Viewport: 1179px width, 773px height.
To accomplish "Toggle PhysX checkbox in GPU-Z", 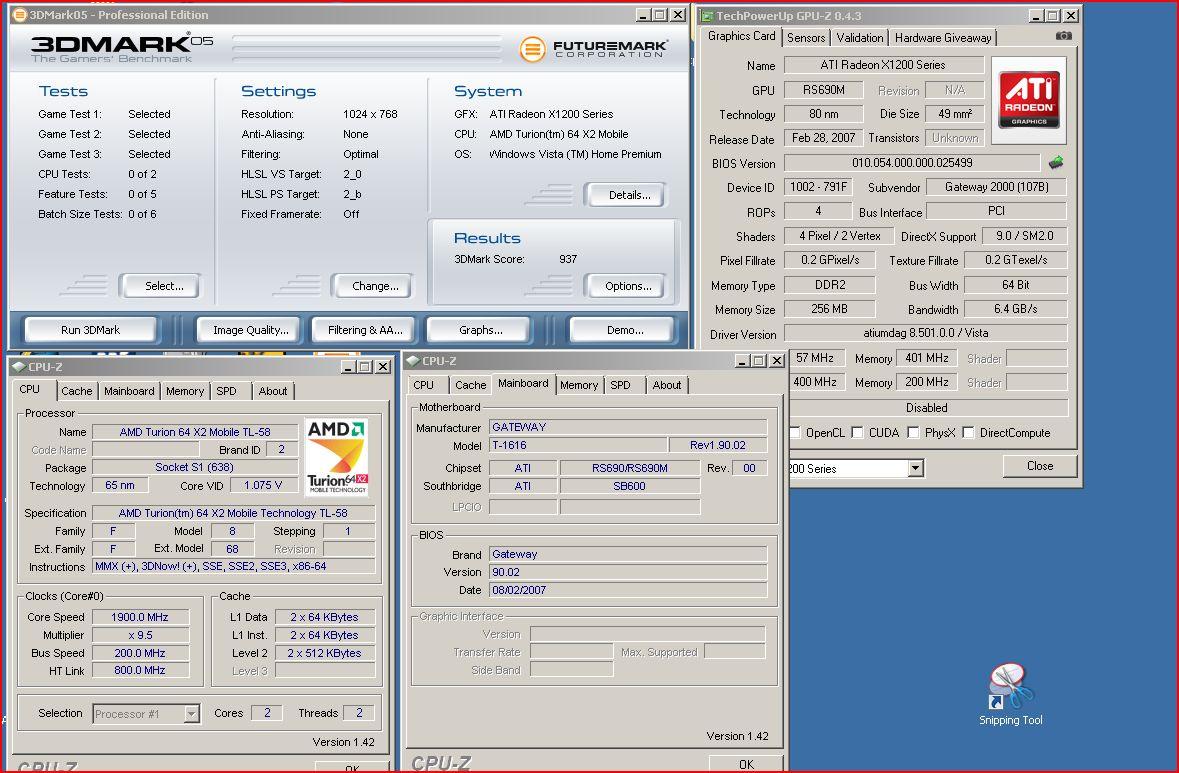I will click(913, 432).
